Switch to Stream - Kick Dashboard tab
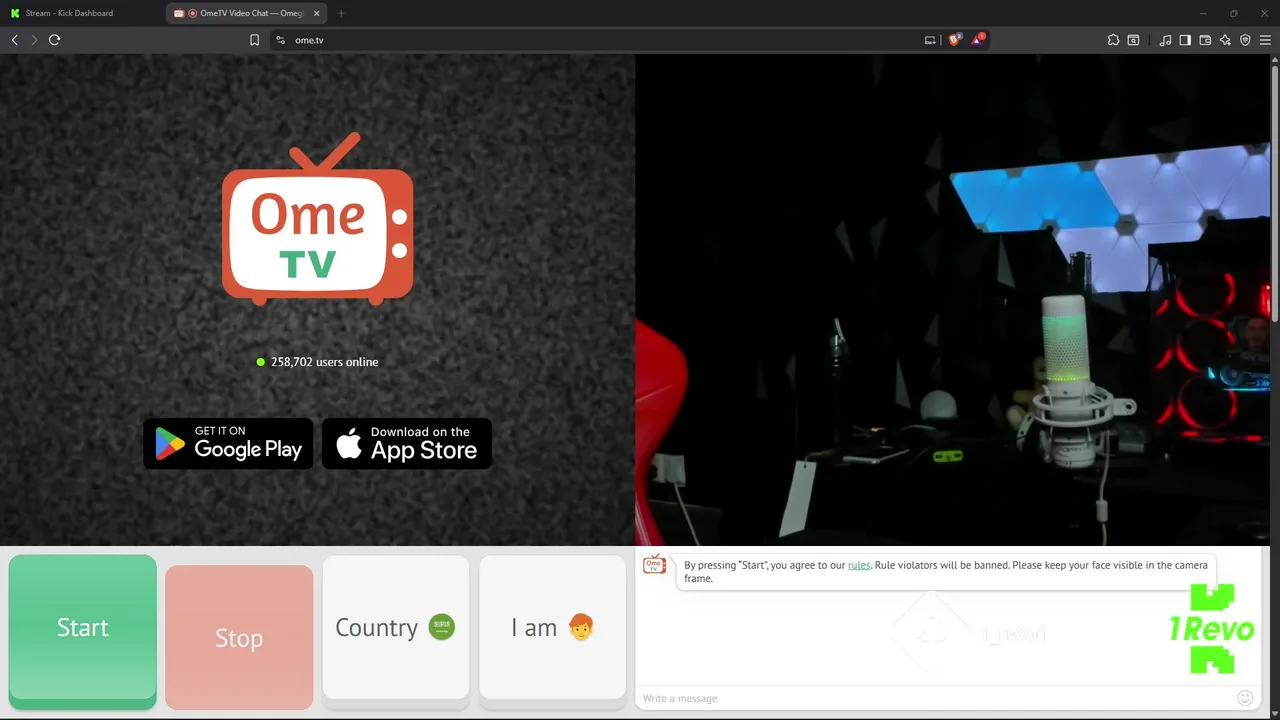 (x=82, y=13)
